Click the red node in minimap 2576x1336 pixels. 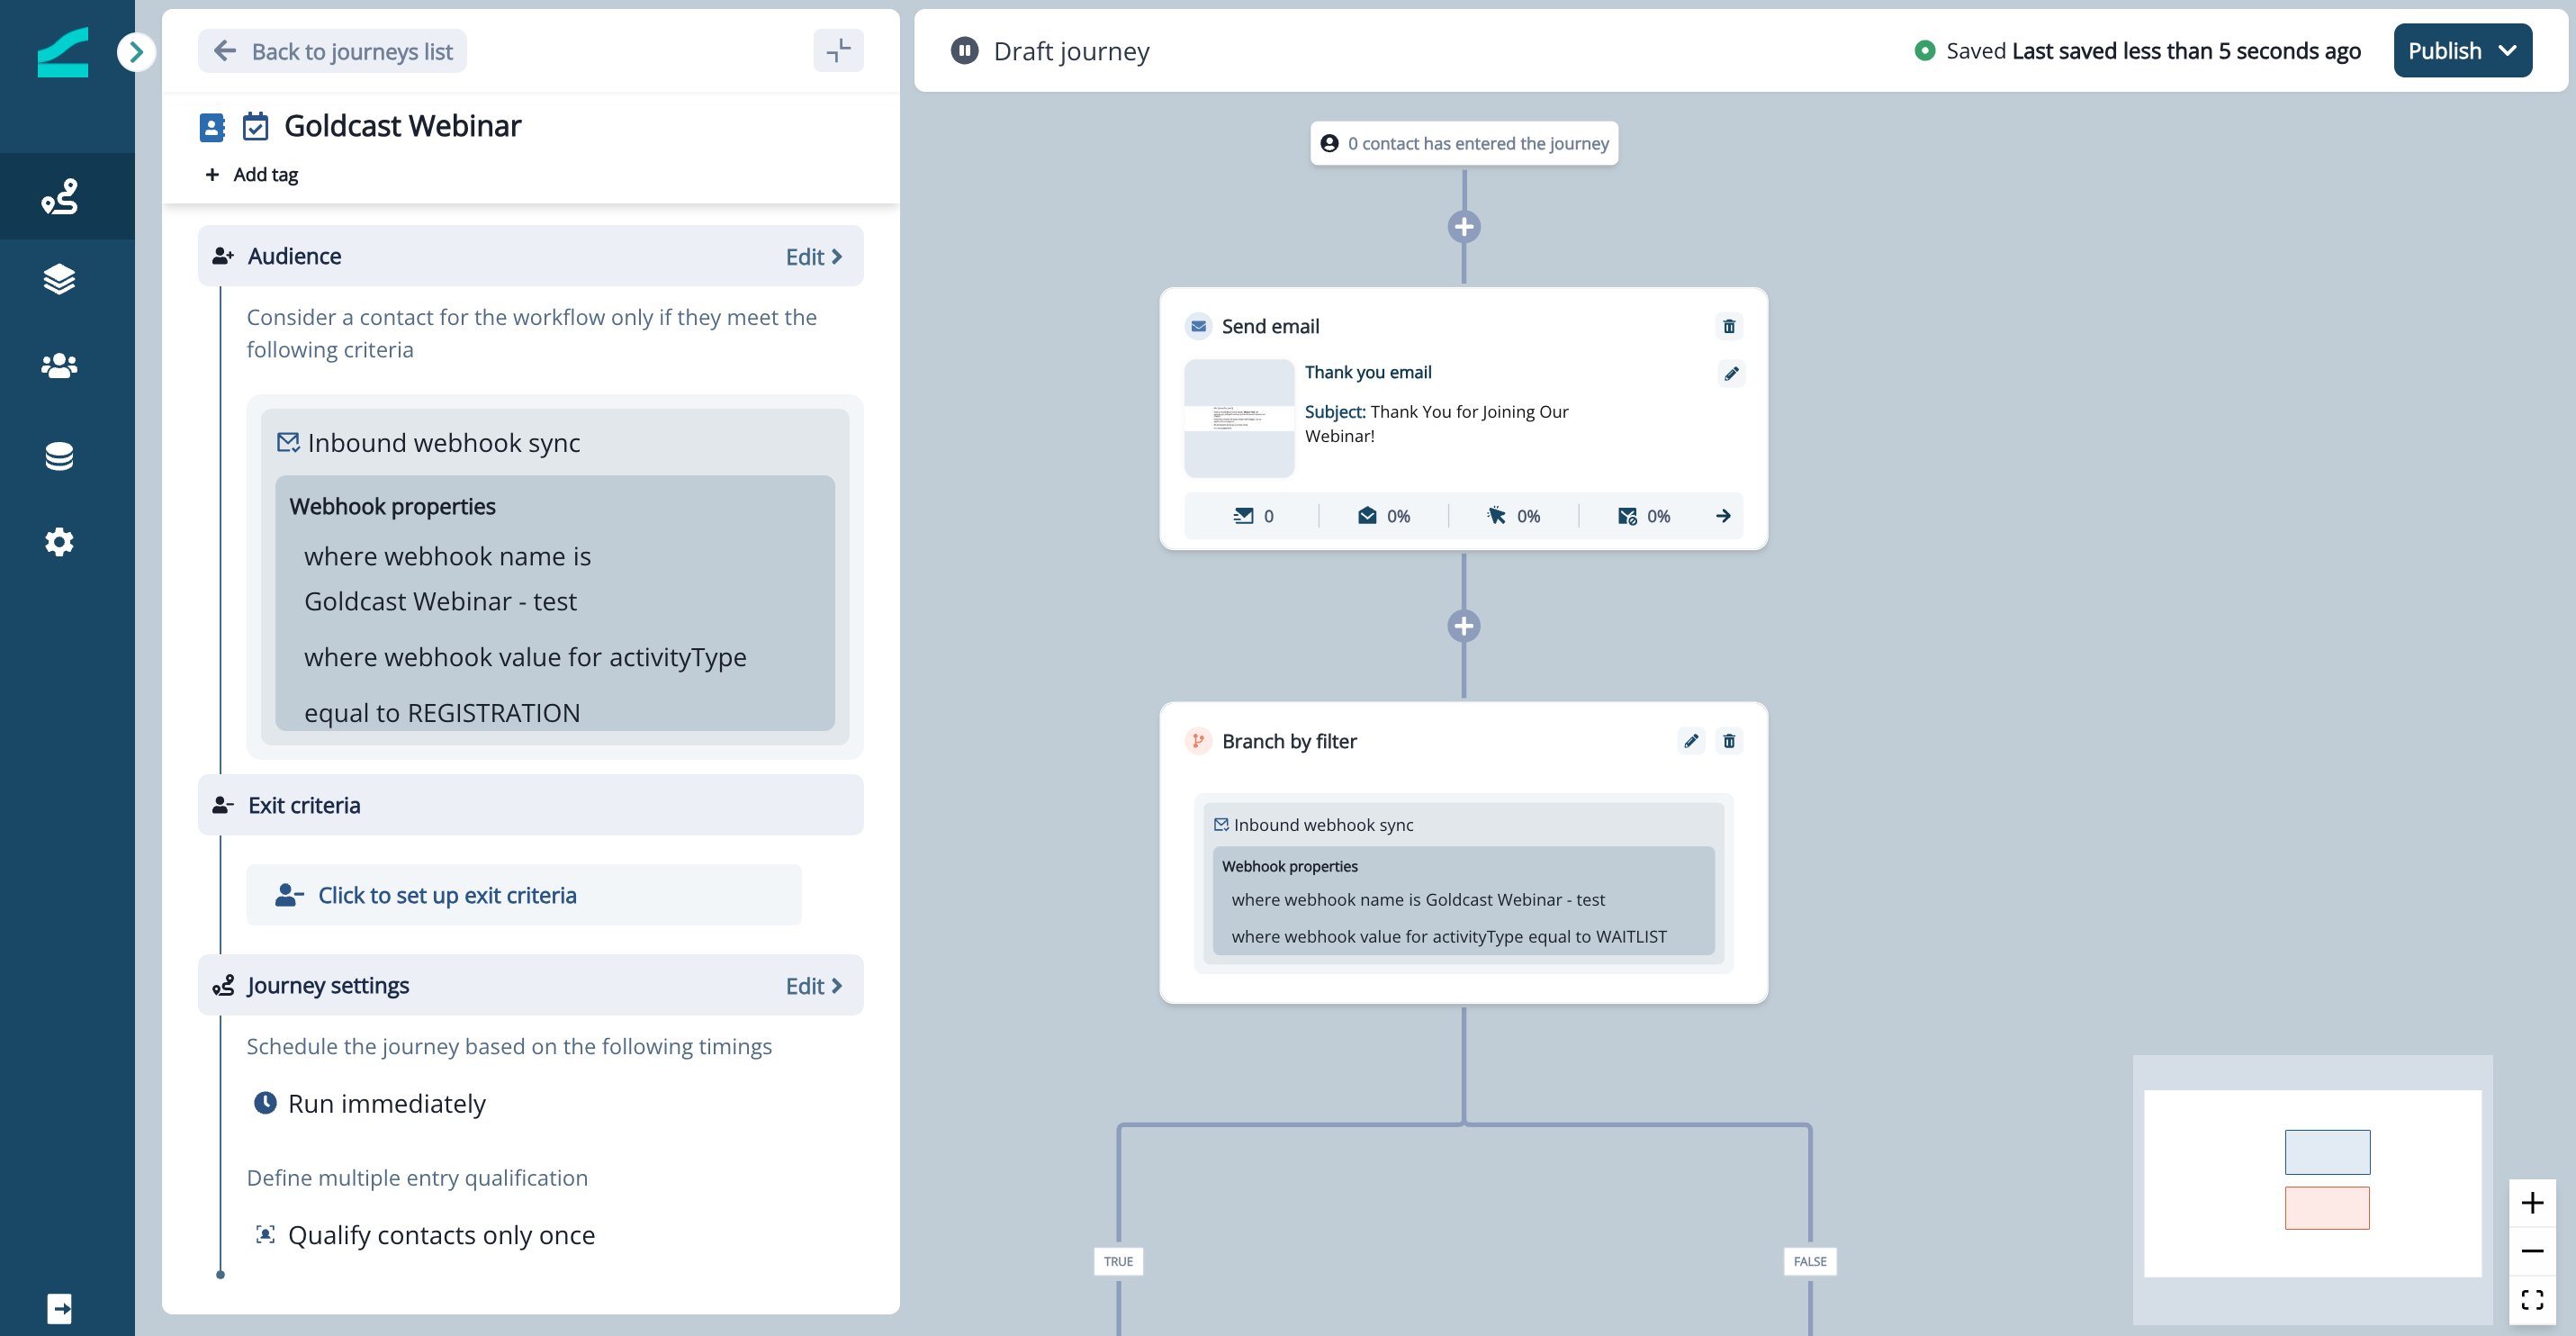coord(2327,1208)
